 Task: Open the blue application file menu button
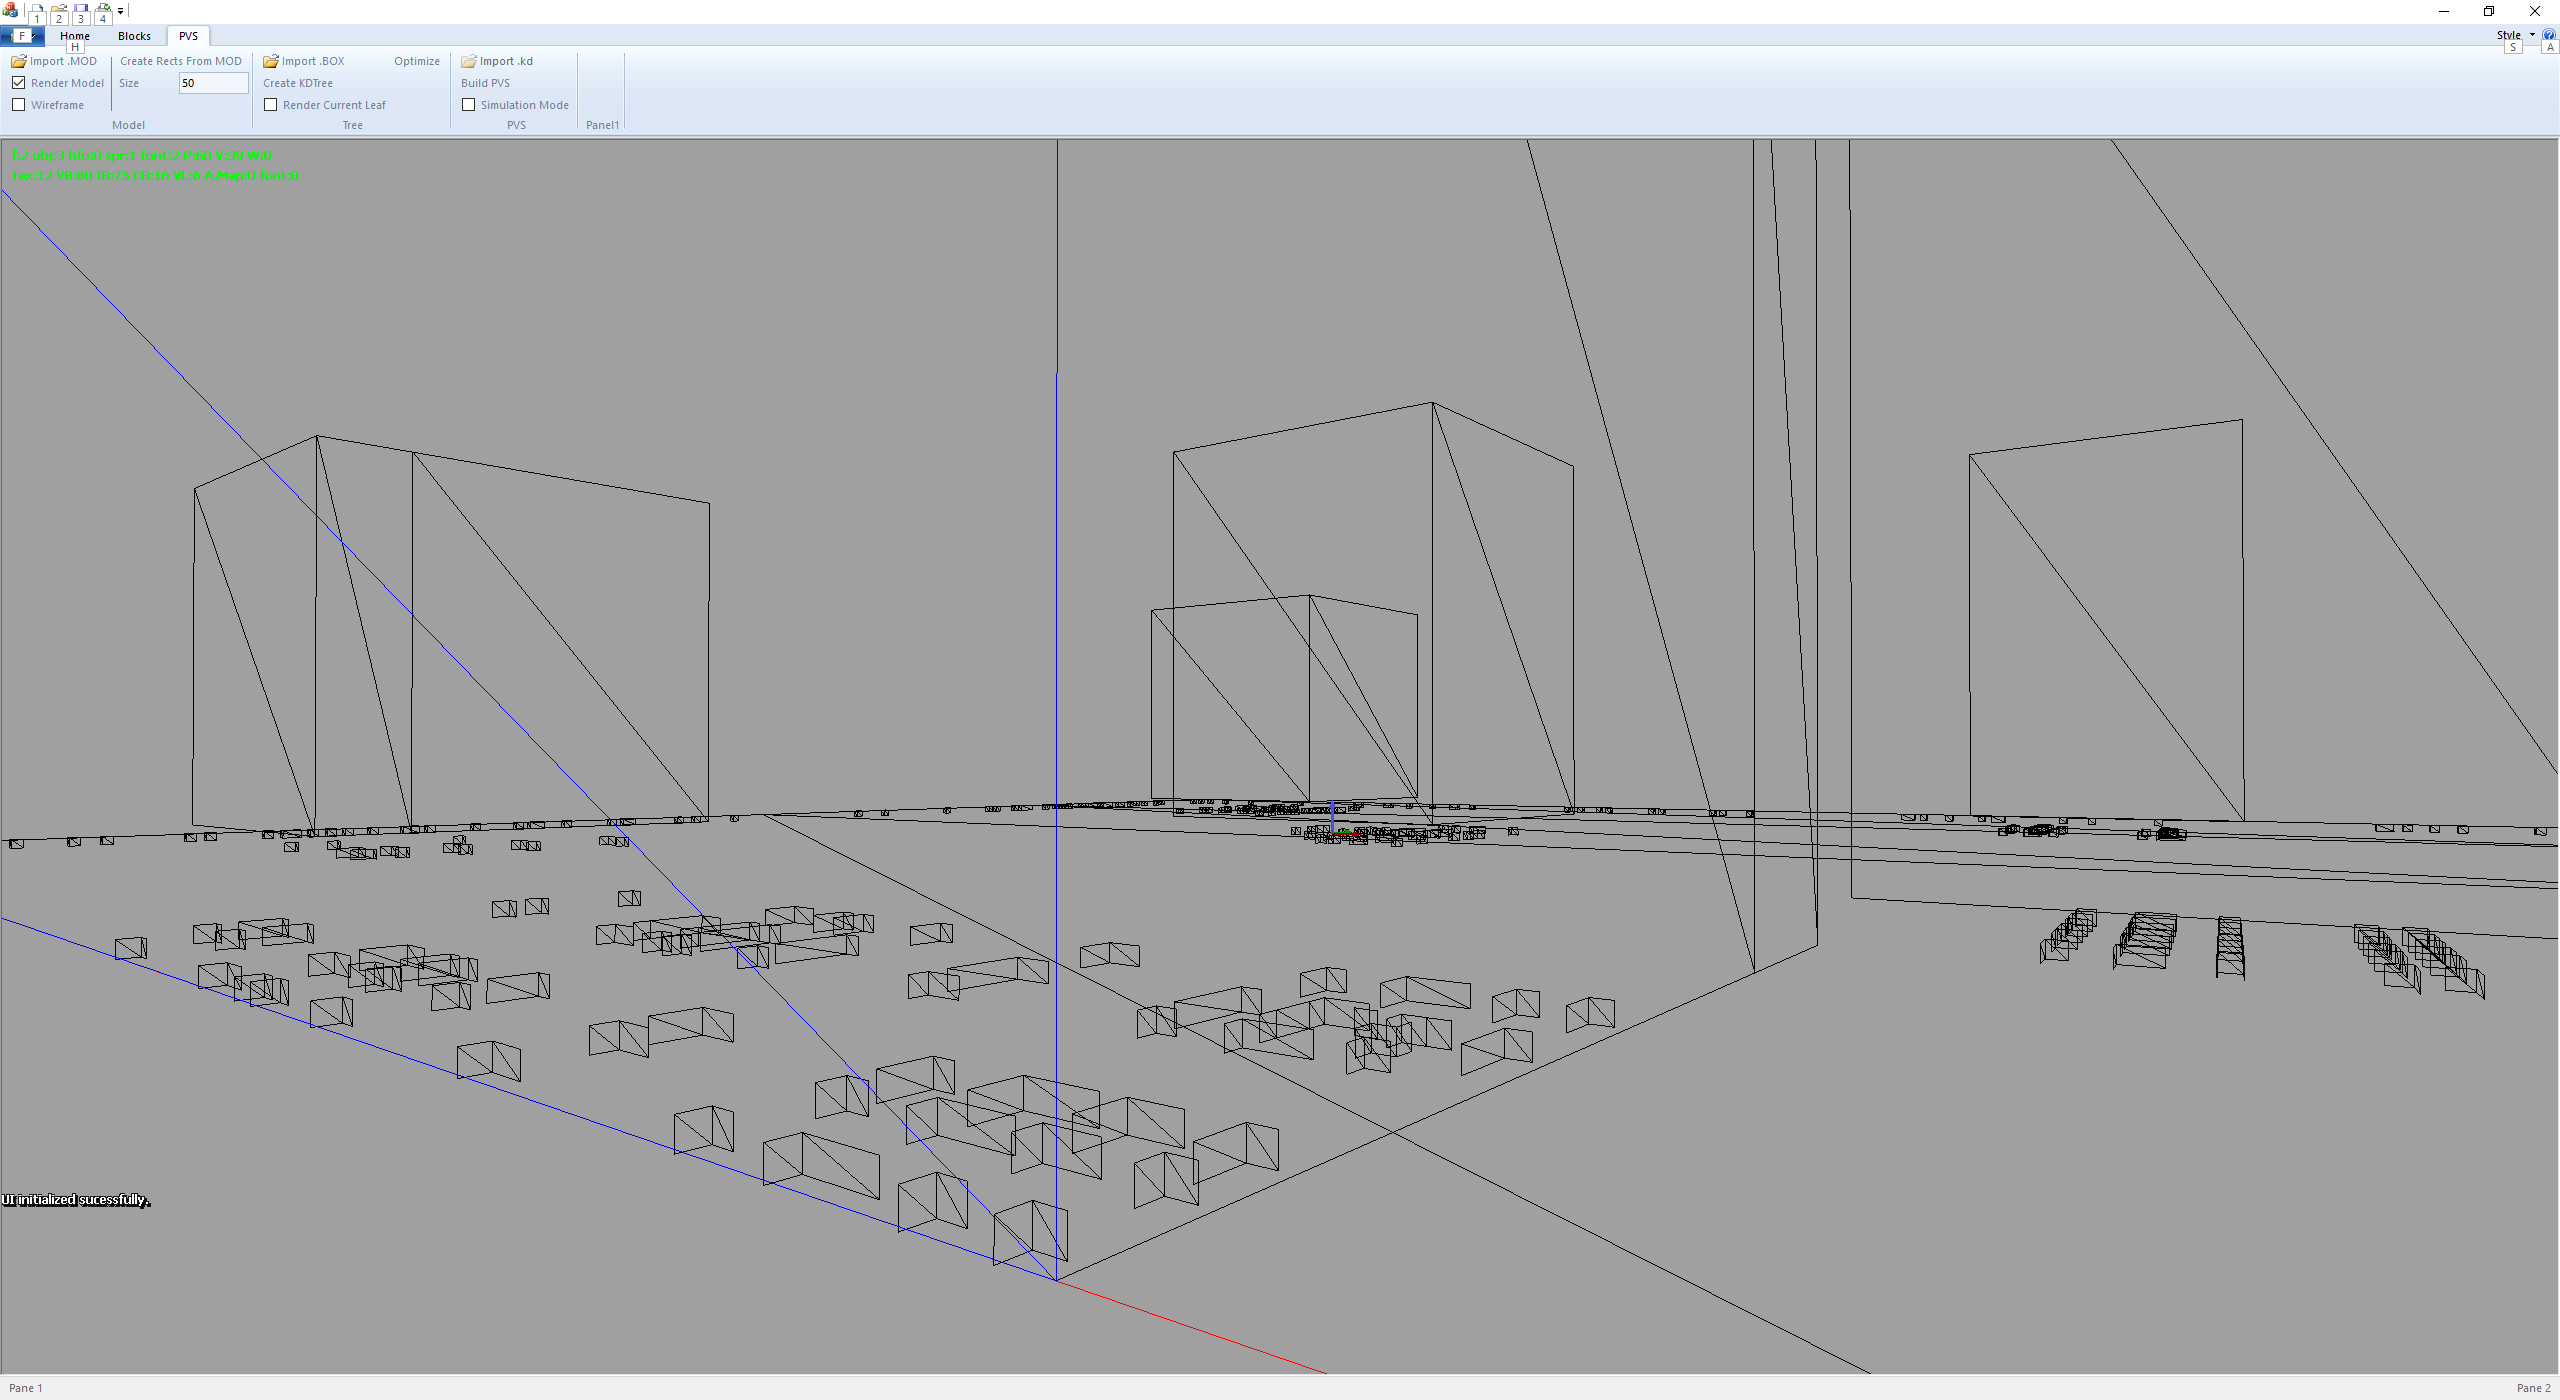(20, 36)
